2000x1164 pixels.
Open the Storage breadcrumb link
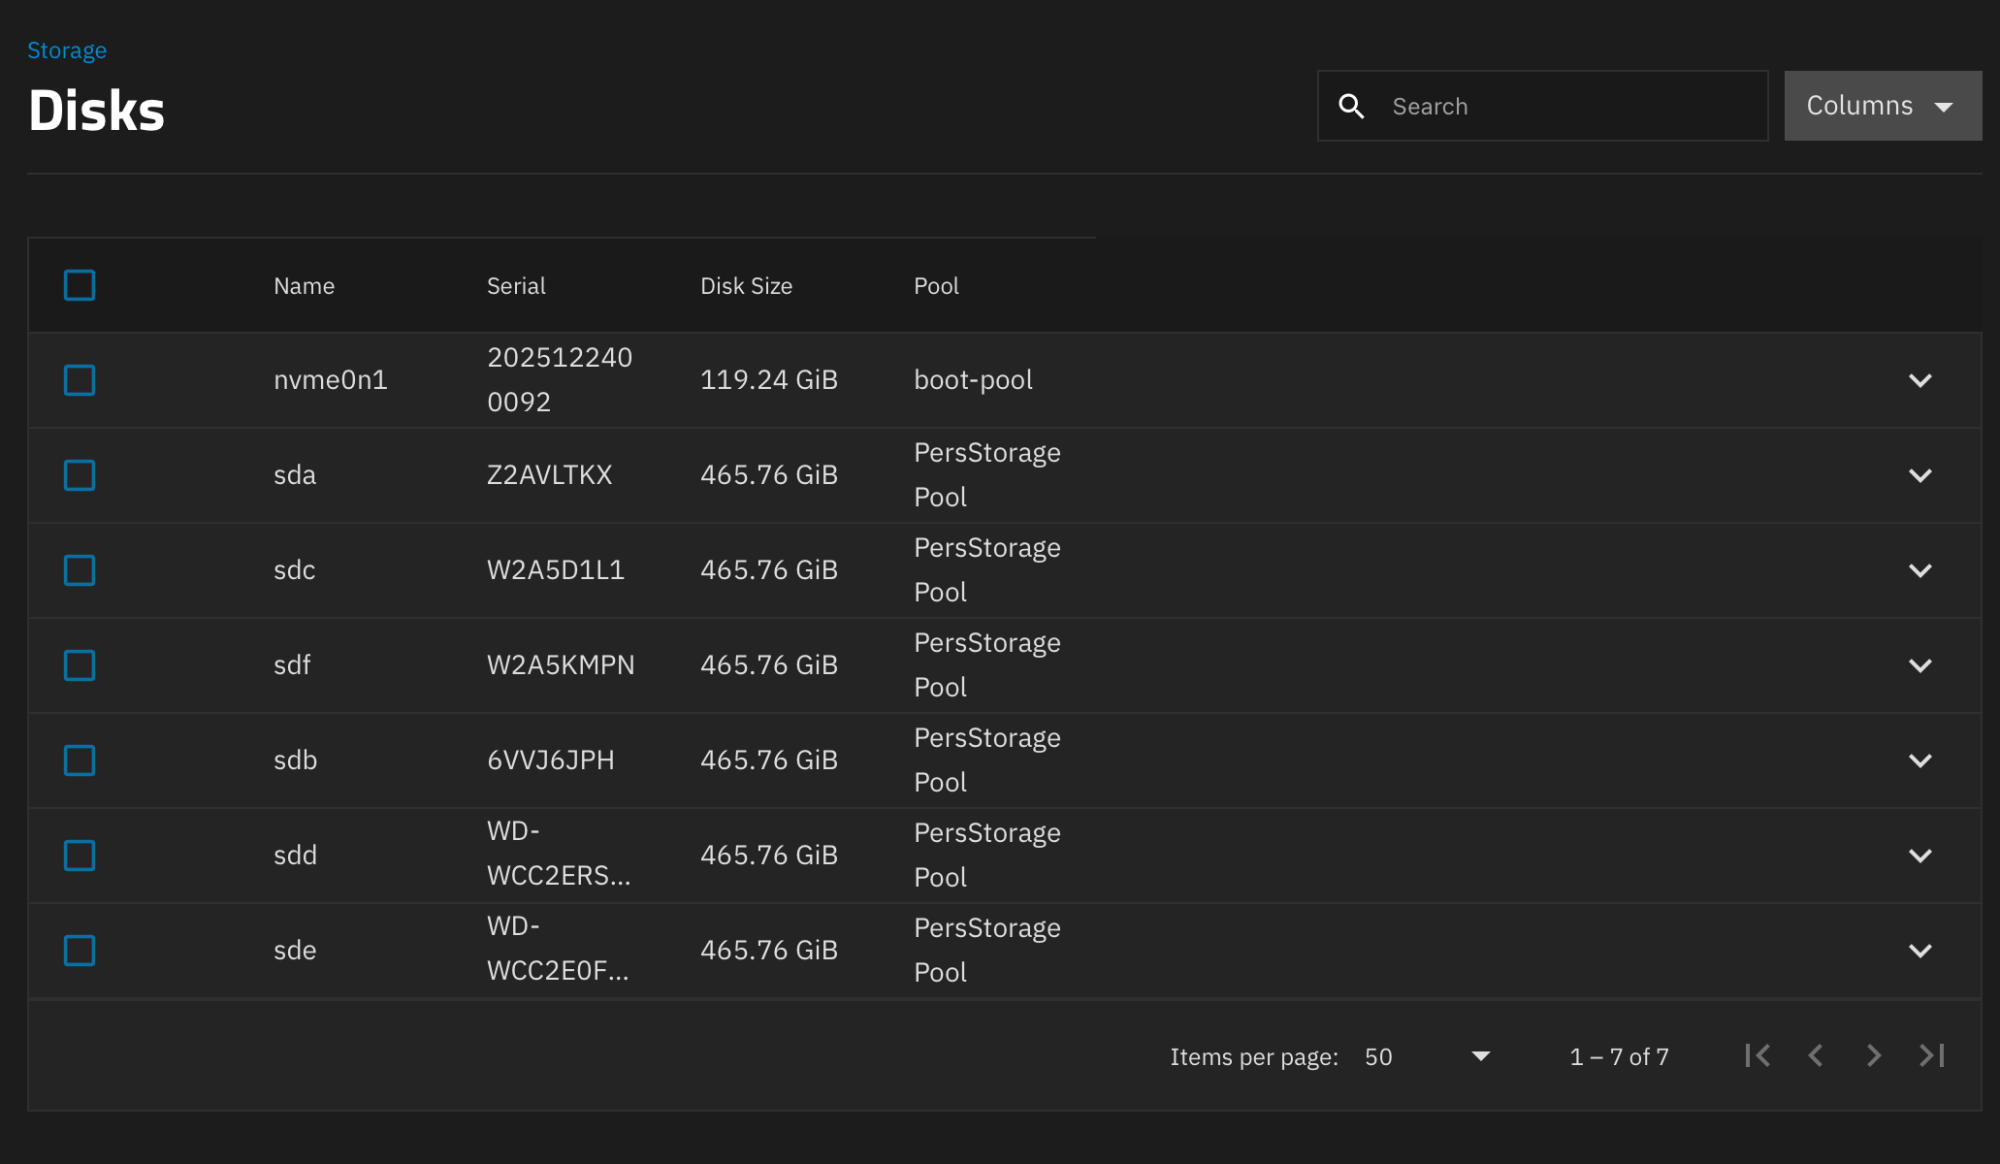click(x=66, y=50)
